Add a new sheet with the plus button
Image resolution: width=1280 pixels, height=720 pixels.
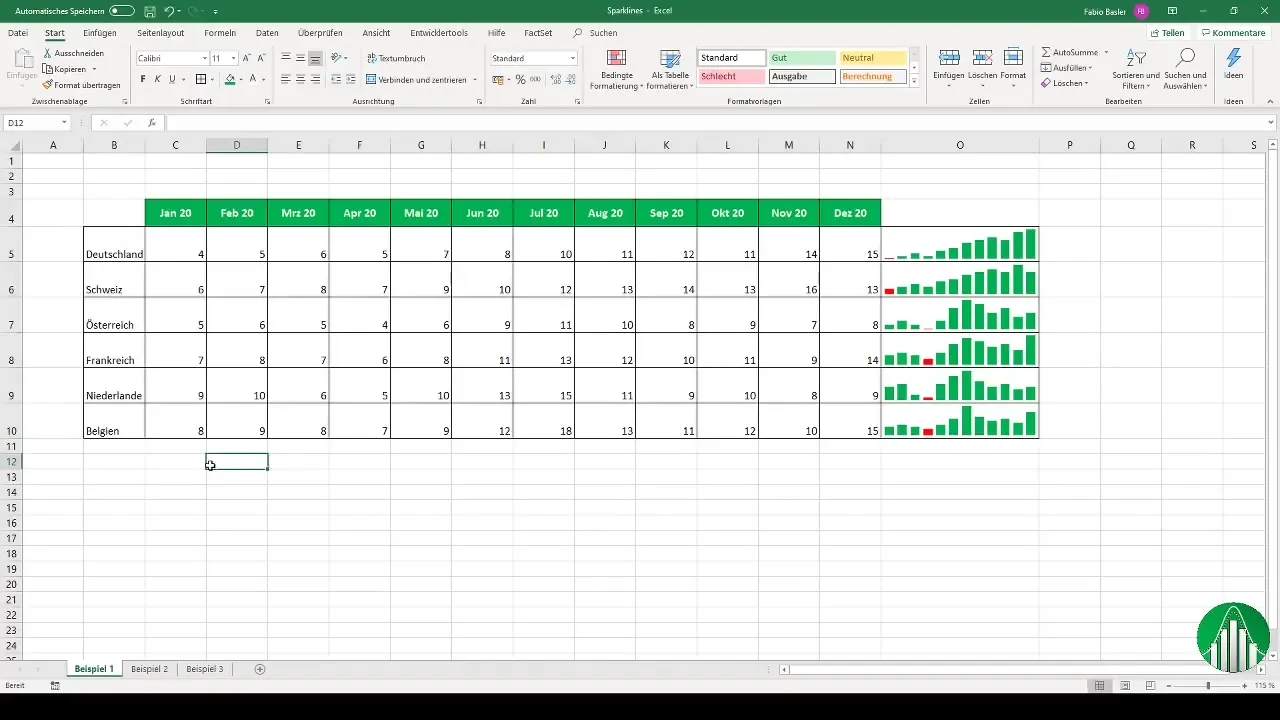click(260, 668)
